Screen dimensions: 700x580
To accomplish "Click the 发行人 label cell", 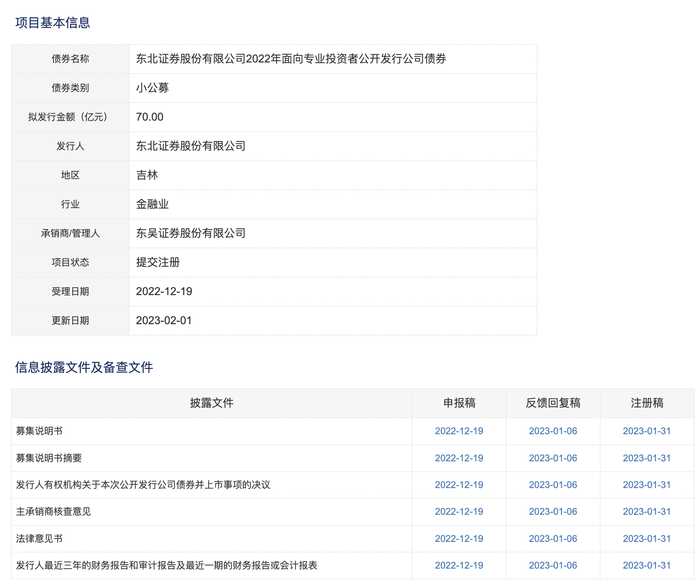I will click(70, 146).
